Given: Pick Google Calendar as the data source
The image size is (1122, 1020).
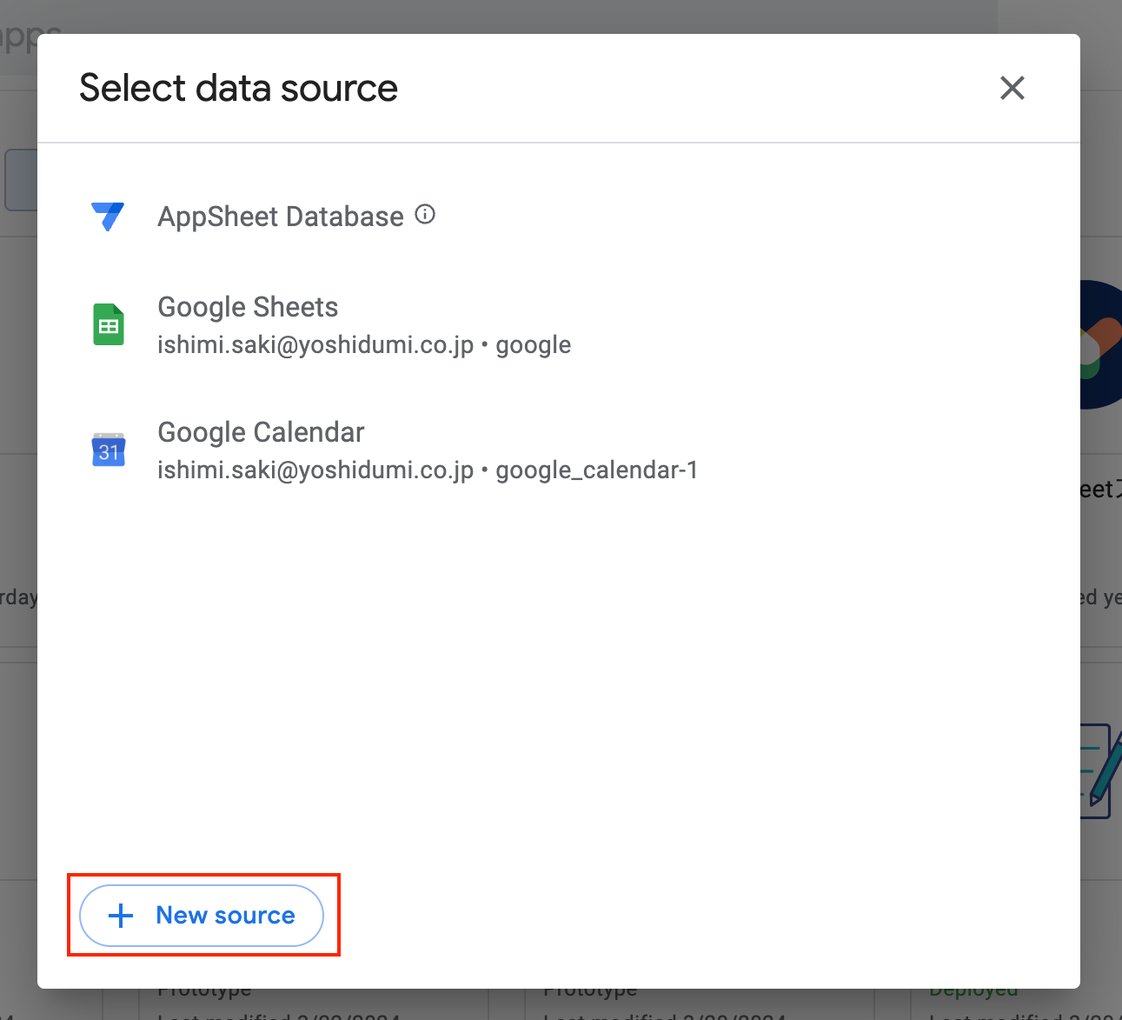Looking at the screenshot, I should [260, 432].
